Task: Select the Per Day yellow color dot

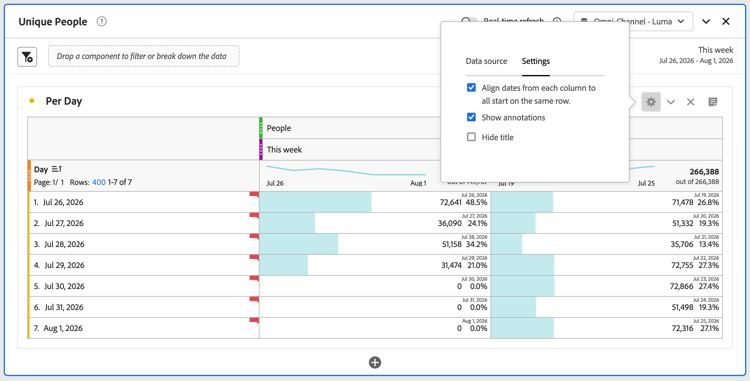Action: pyautogui.click(x=32, y=101)
